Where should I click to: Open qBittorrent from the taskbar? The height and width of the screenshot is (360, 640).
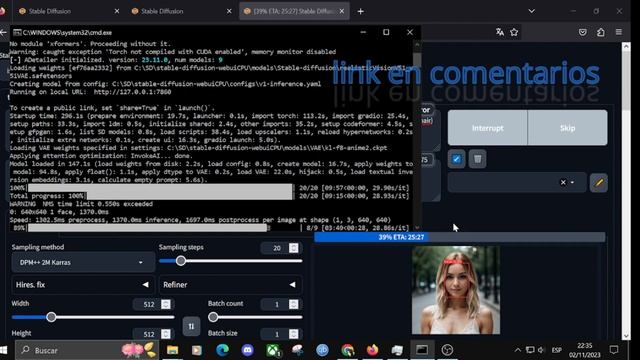click(322, 350)
